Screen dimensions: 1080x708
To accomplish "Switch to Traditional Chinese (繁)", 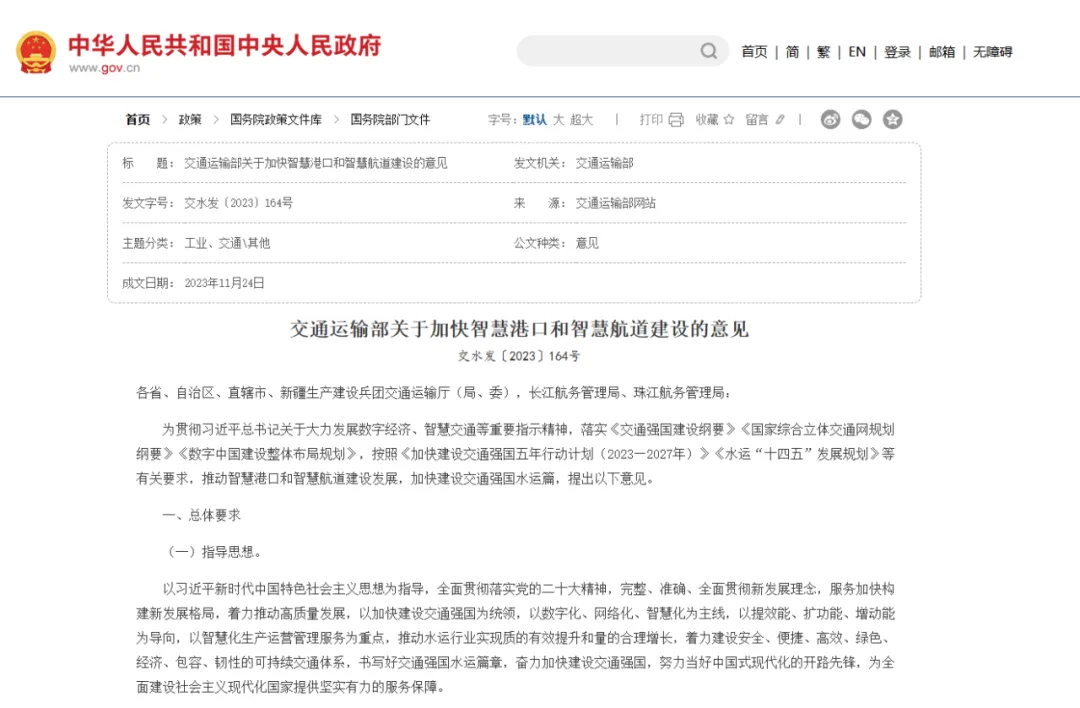I will [823, 52].
